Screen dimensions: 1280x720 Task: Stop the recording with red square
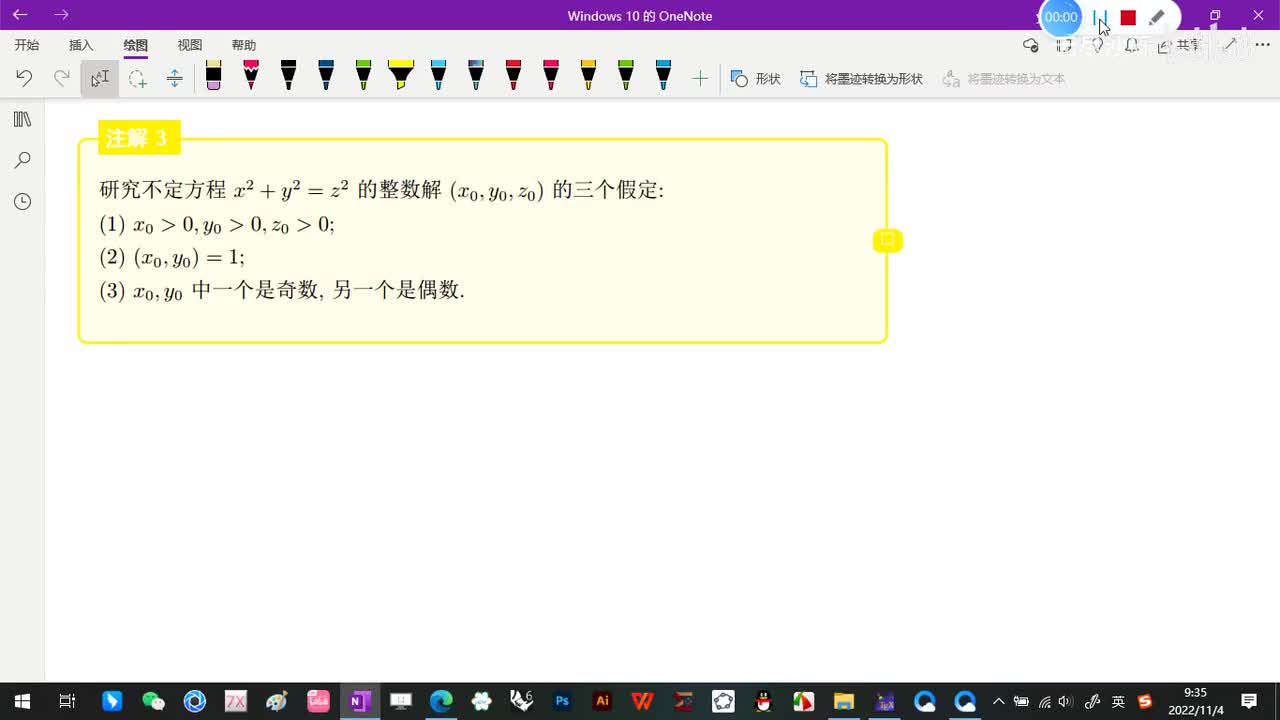(1128, 17)
